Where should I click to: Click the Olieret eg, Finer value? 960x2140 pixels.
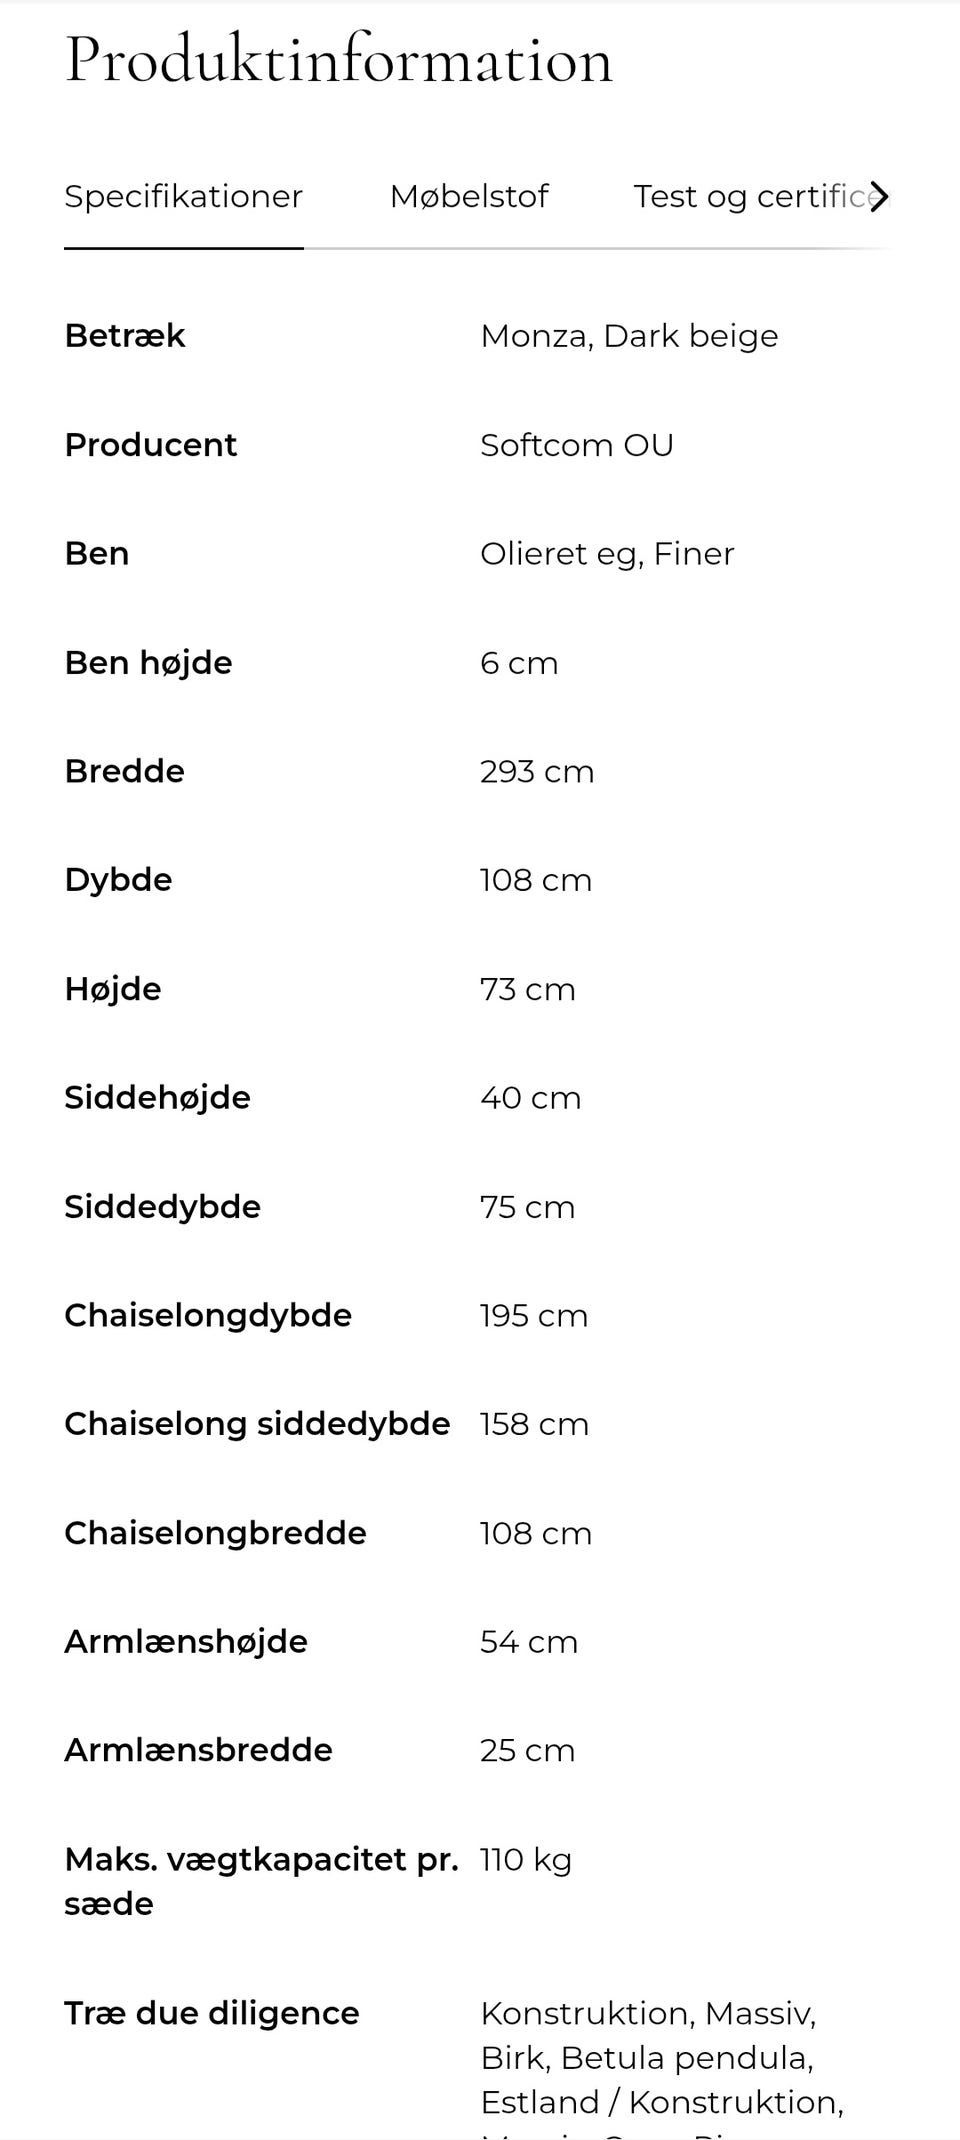[606, 554]
